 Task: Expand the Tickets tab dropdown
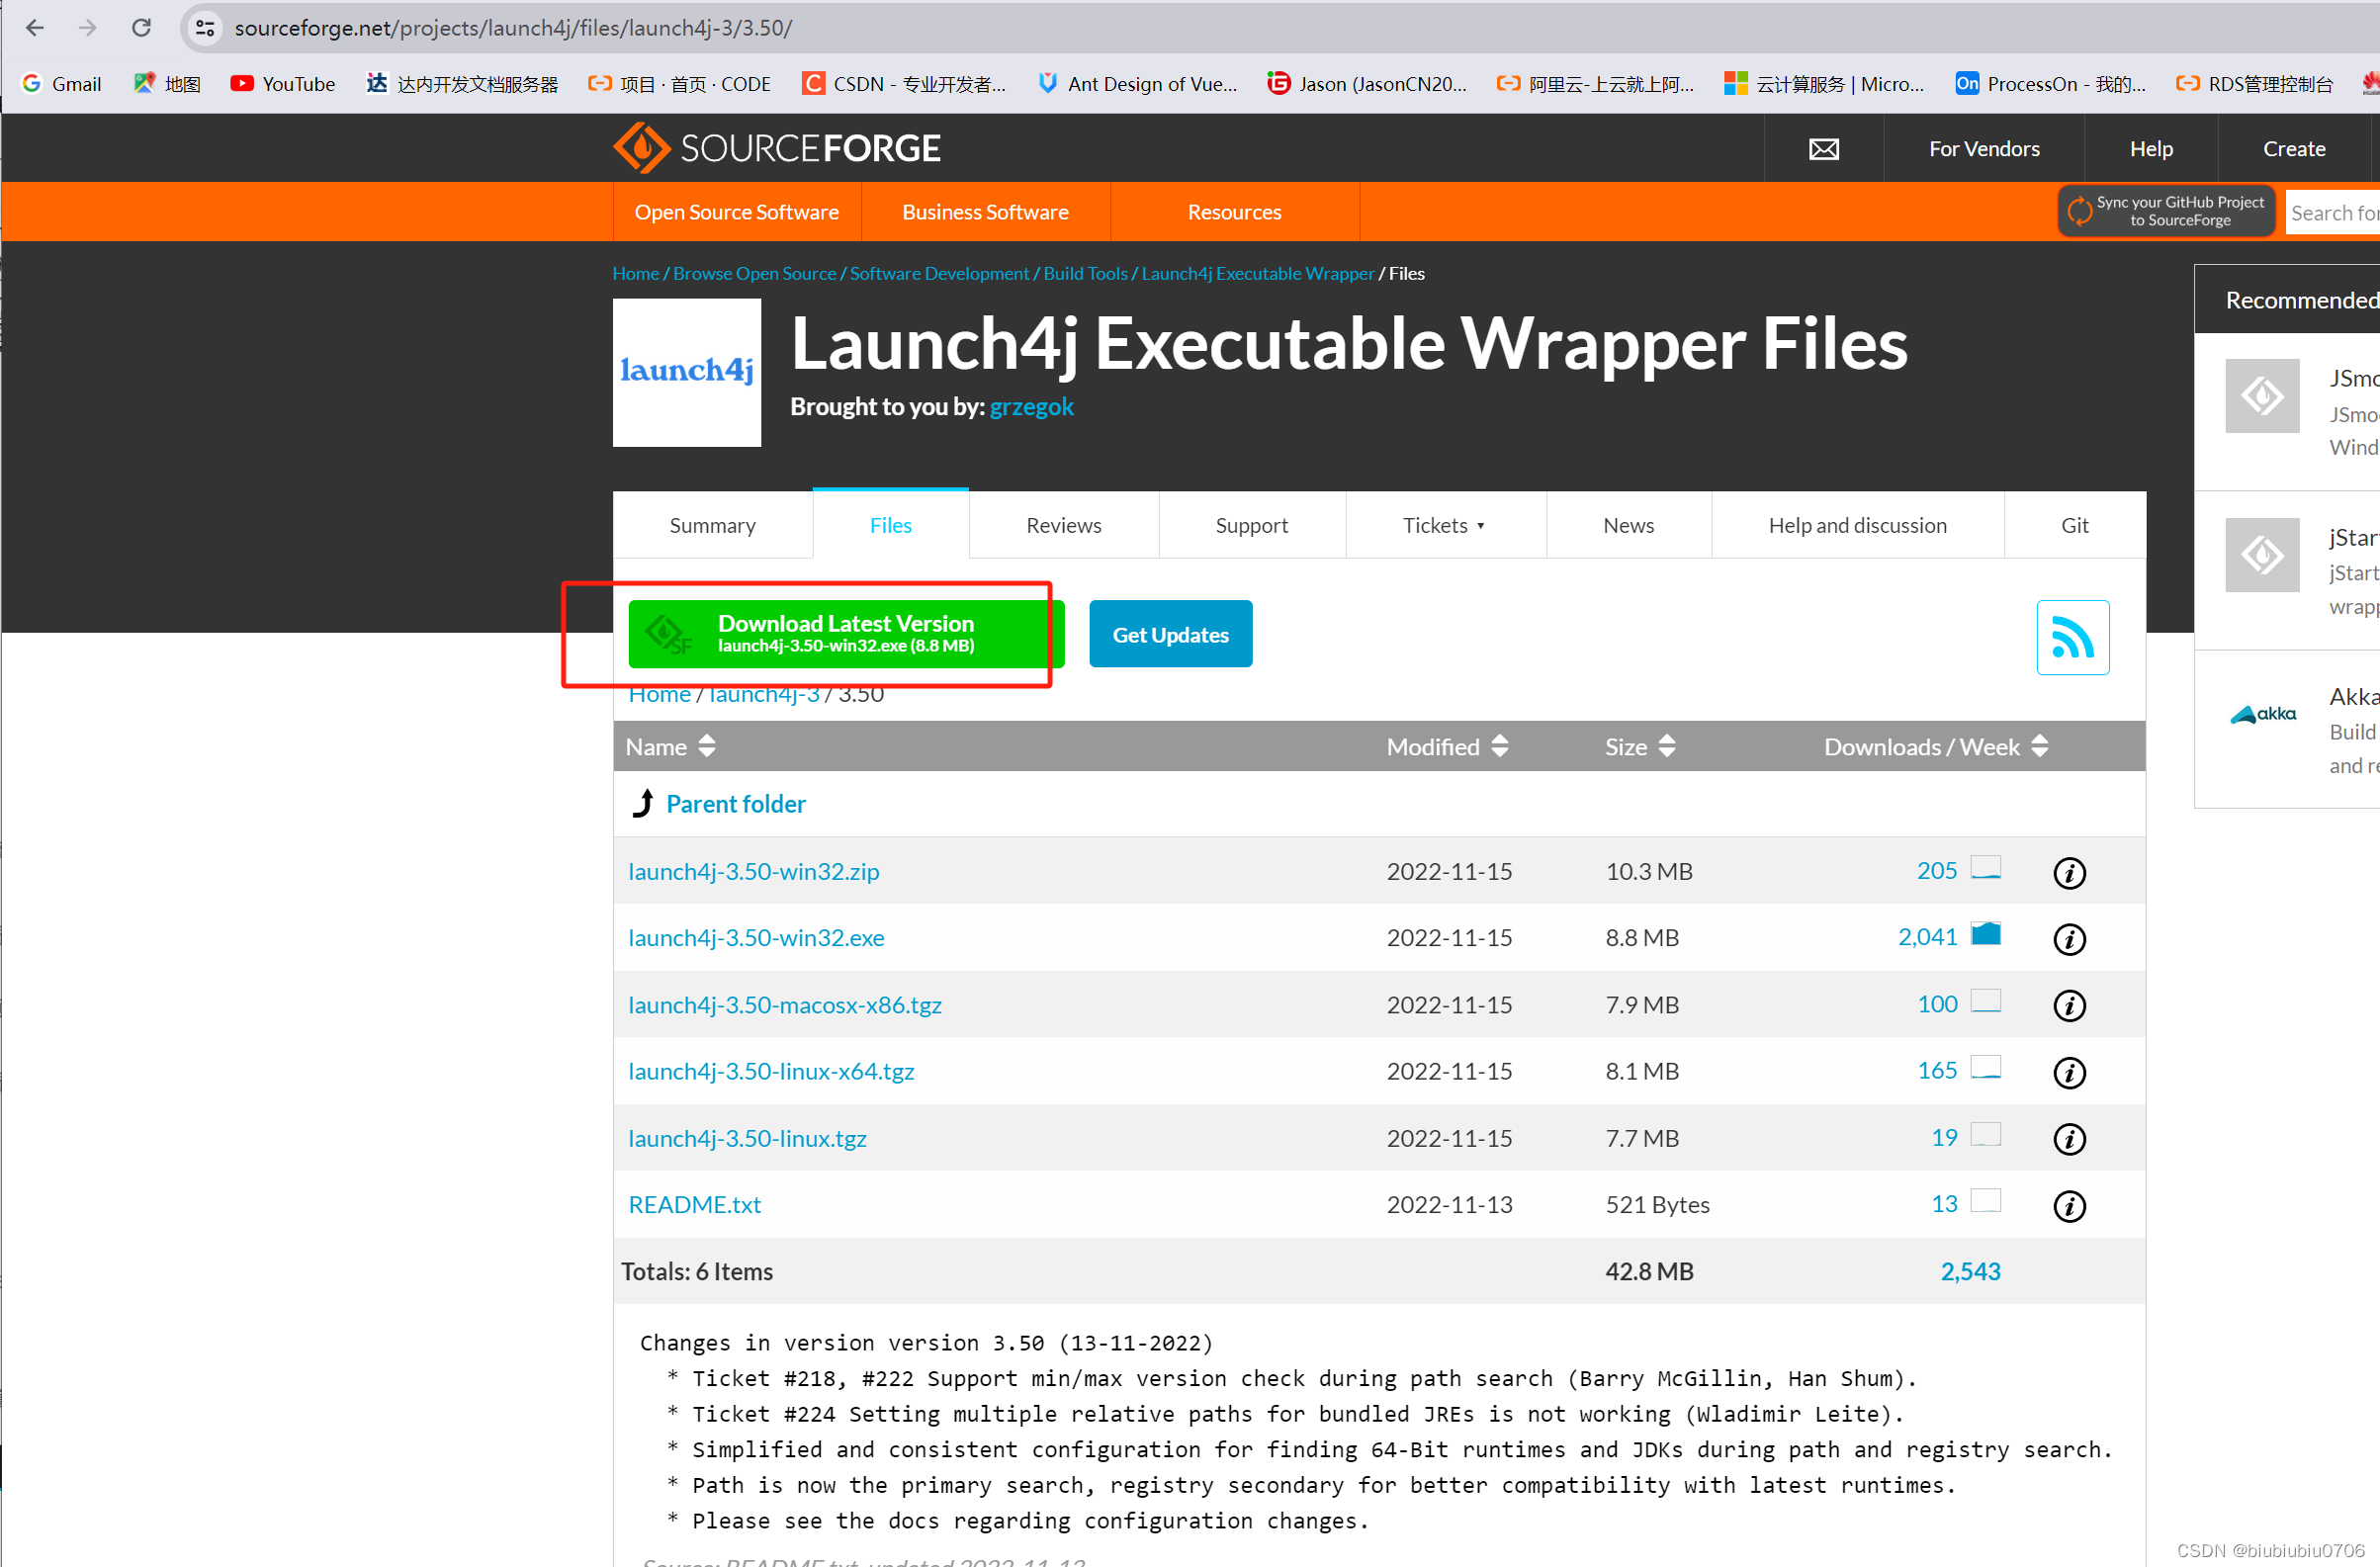[x=1444, y=525]
